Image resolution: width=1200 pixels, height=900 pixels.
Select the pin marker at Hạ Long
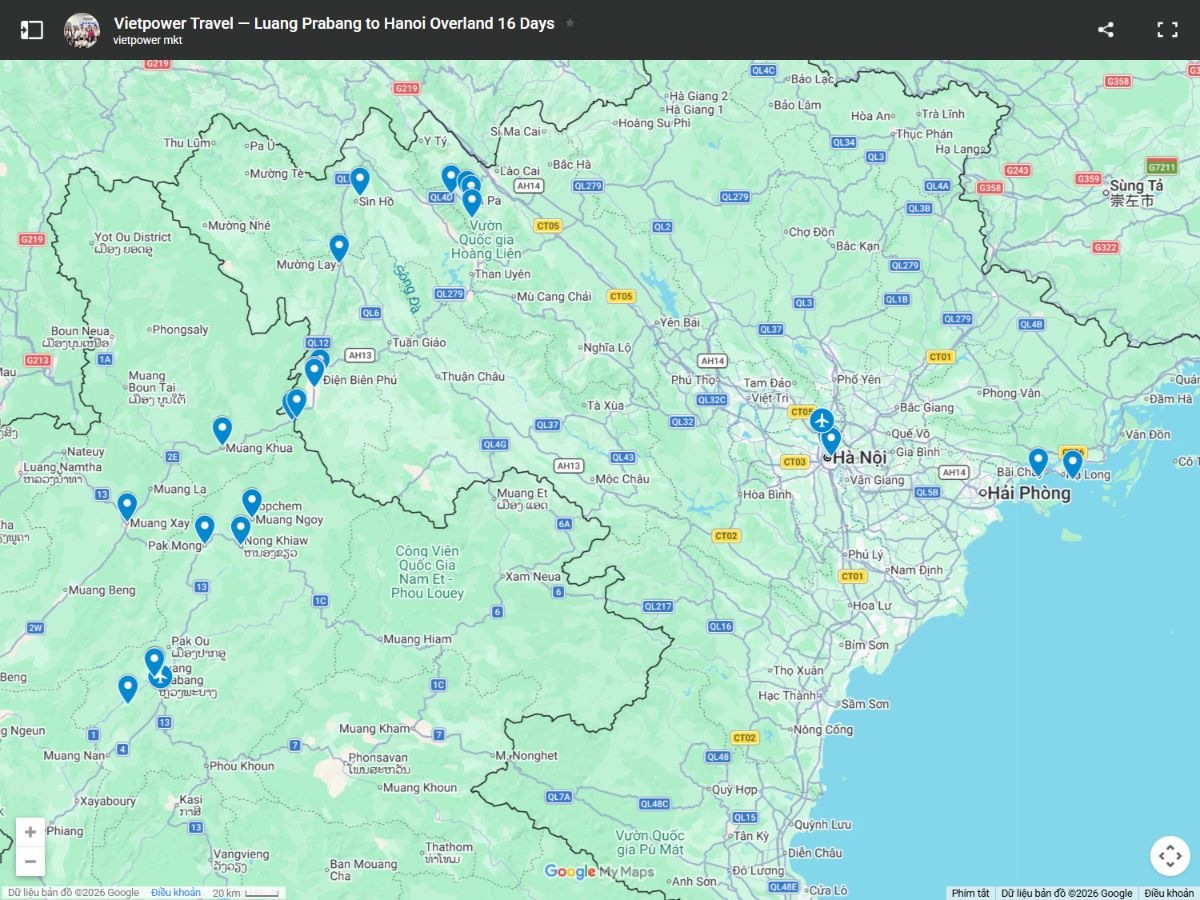(1072, 463)
